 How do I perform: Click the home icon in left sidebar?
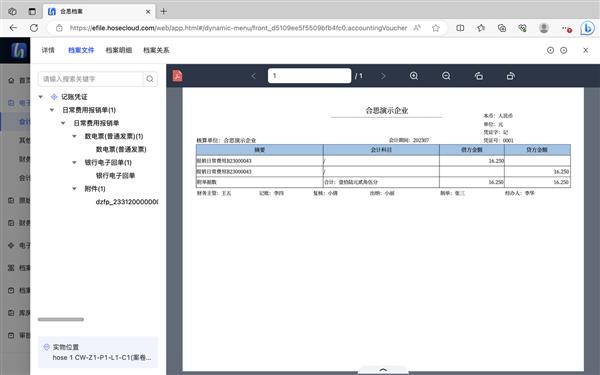coord(11,80)
